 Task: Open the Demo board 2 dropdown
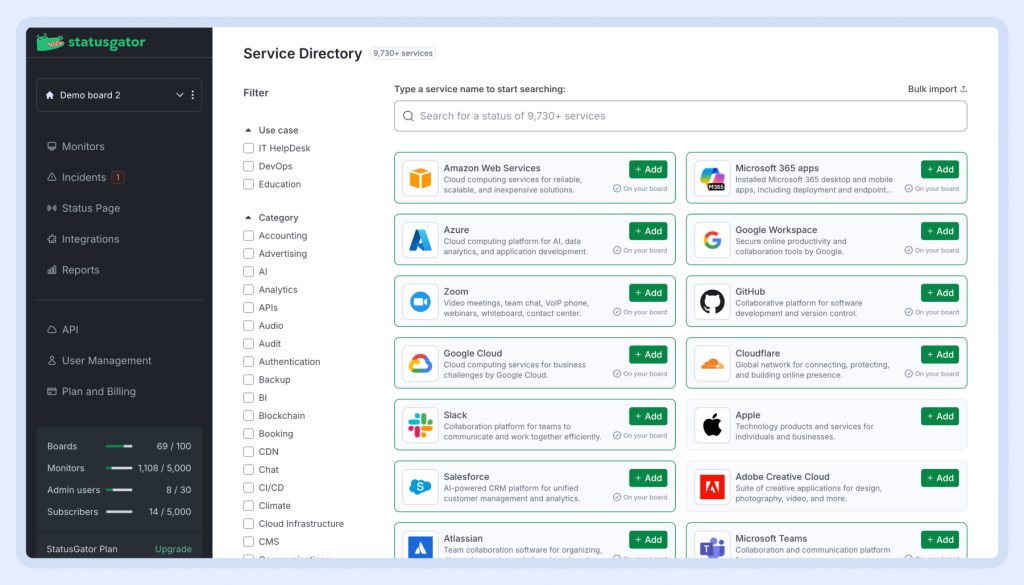pos(179,95)
